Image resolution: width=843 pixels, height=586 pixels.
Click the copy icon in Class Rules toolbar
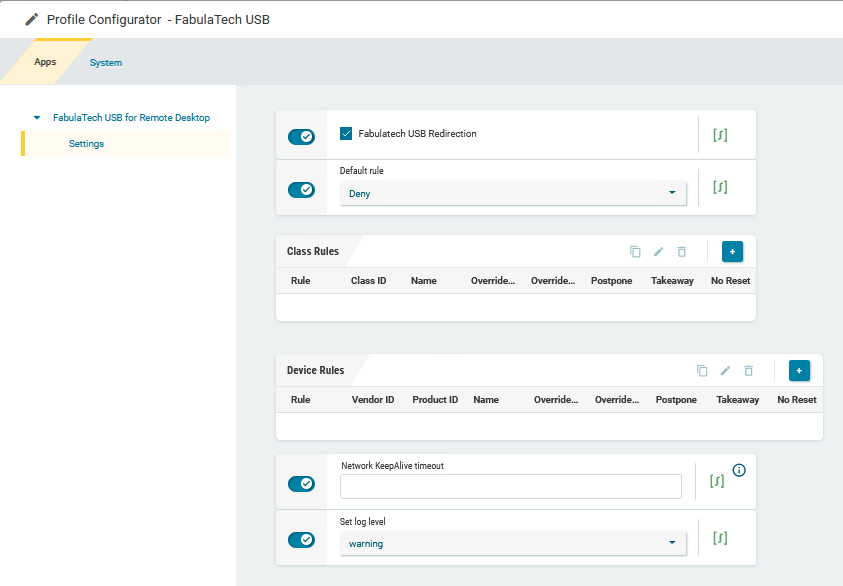[635, 251]
